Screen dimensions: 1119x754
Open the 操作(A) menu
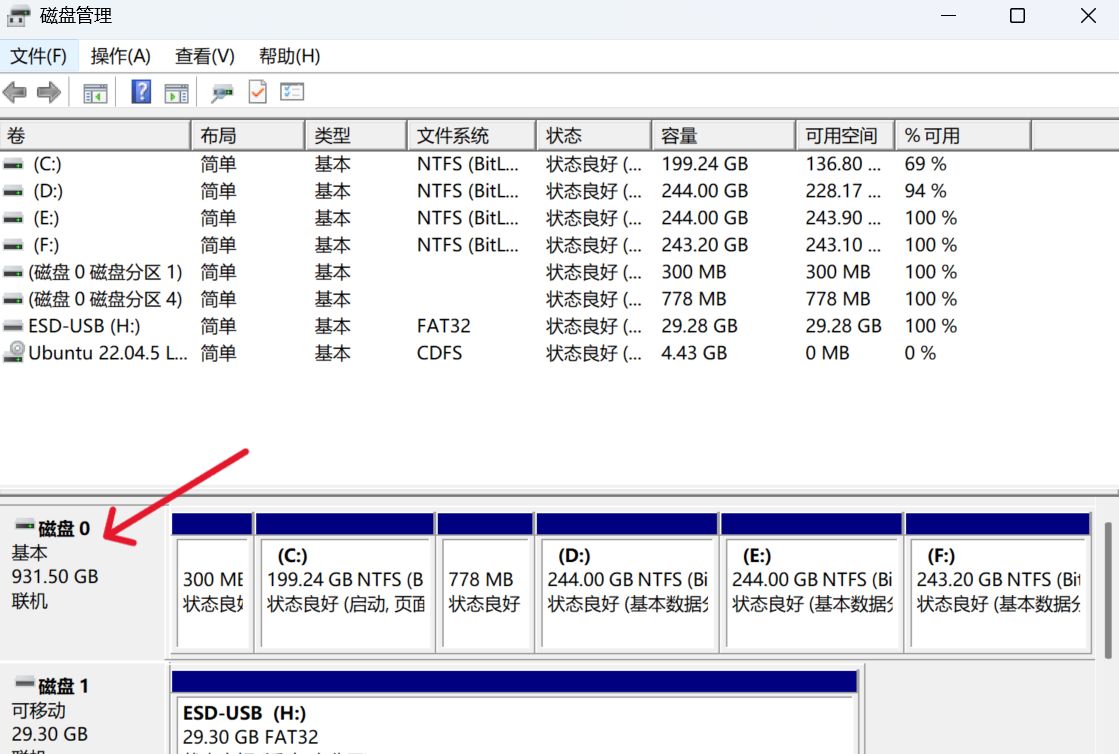click(x=121, y=56)
